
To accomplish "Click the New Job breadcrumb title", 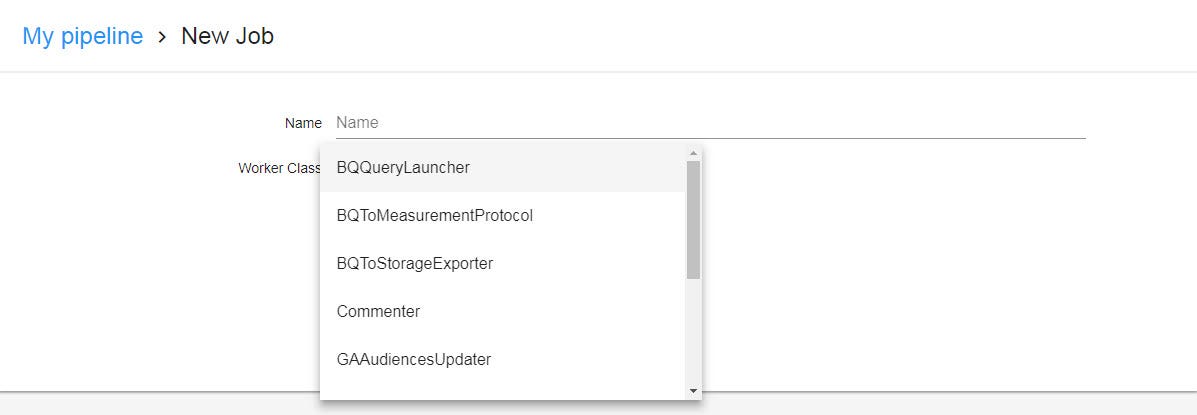I will [227, 36].
